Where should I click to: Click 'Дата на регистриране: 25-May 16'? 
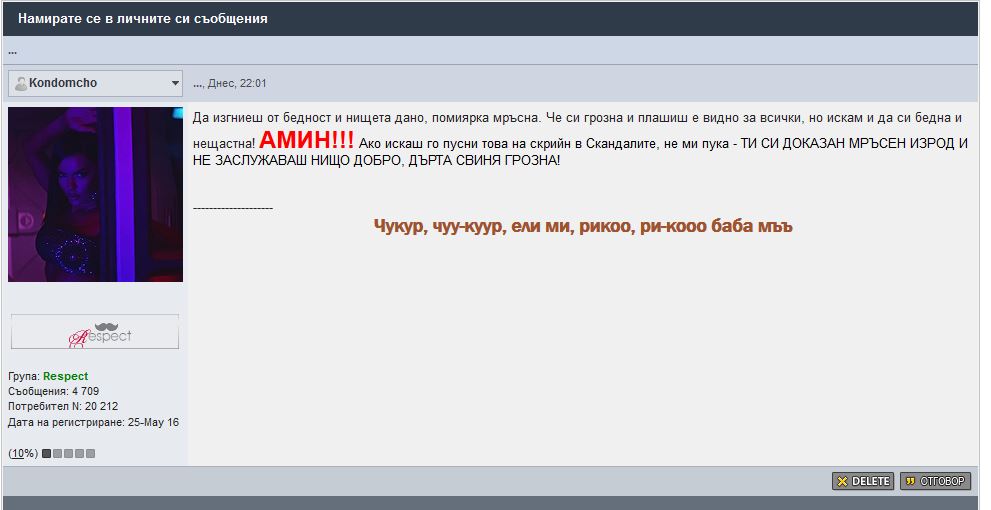pos(94,422)
